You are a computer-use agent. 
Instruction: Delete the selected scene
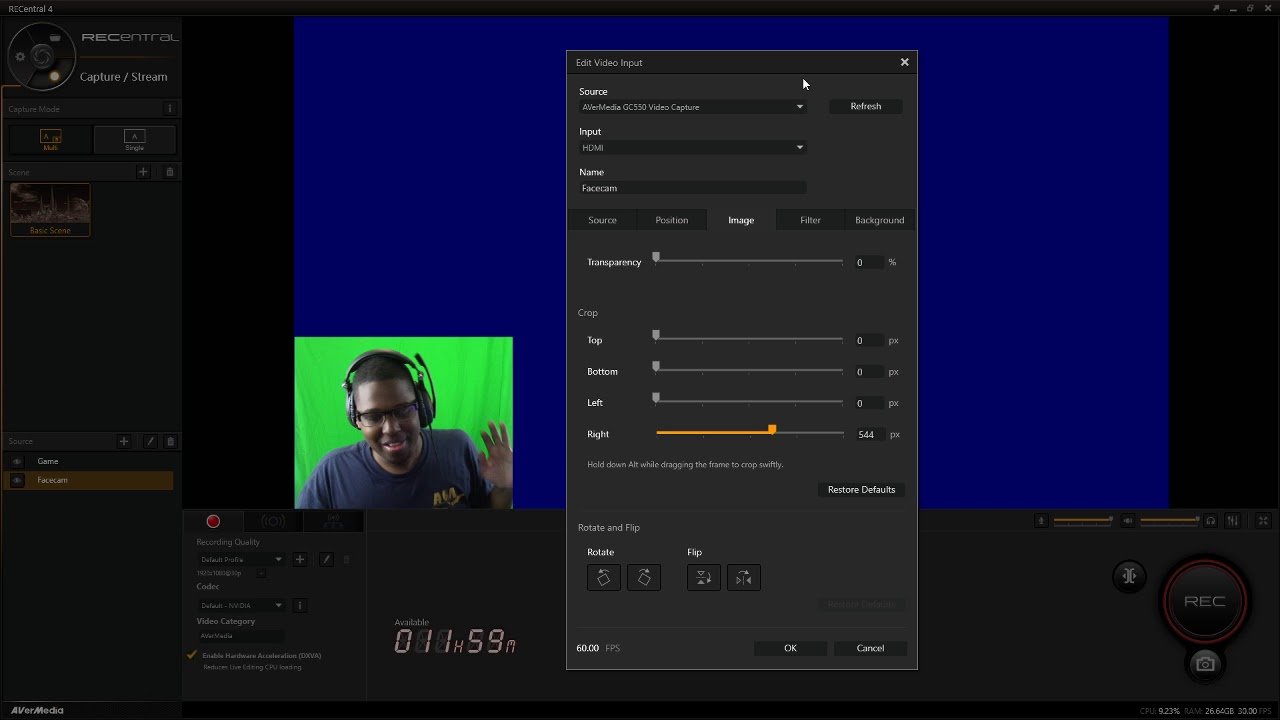(x=169, y=172)
